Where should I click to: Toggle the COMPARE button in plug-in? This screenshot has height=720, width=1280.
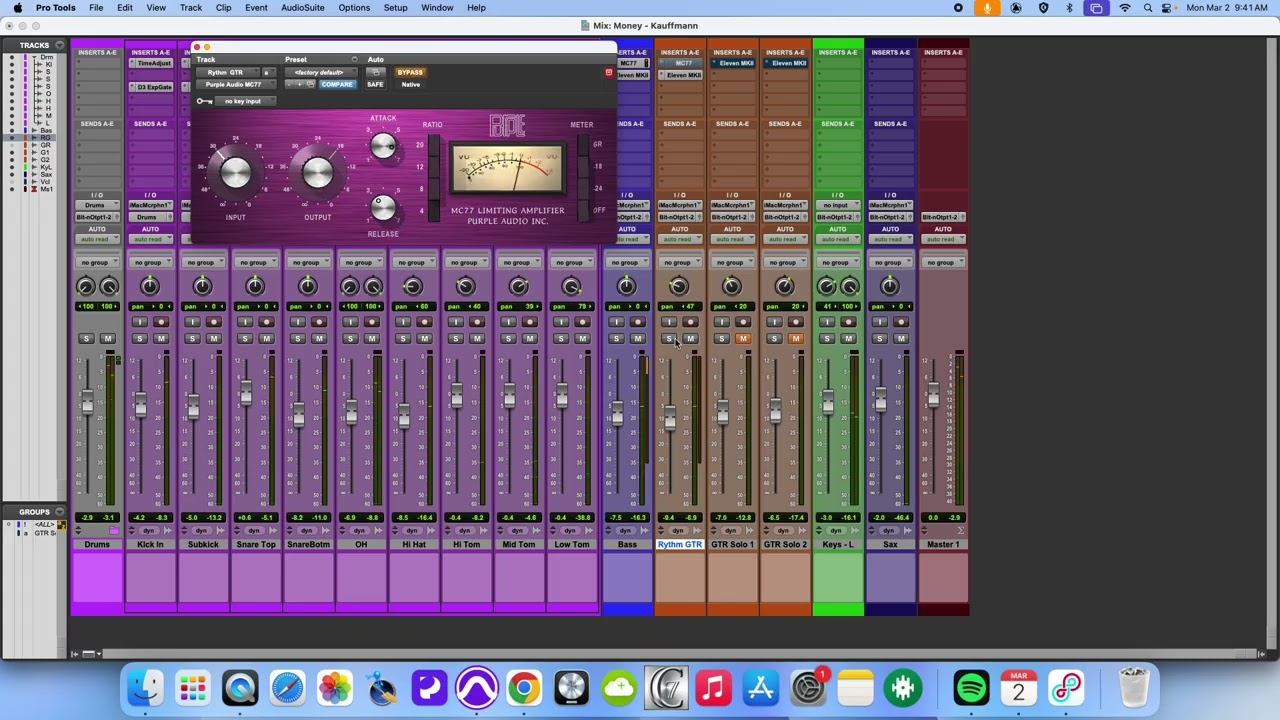click(337, 84)
